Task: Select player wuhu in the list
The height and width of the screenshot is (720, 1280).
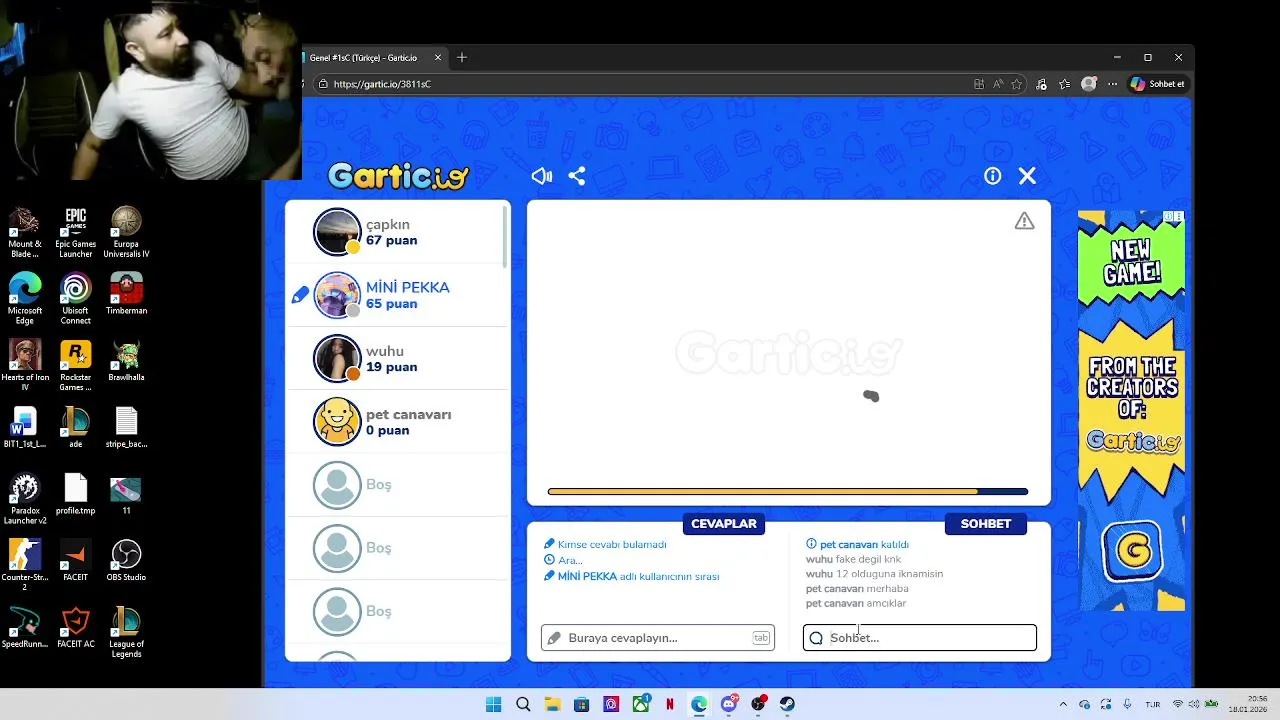Action: point(398,358)
